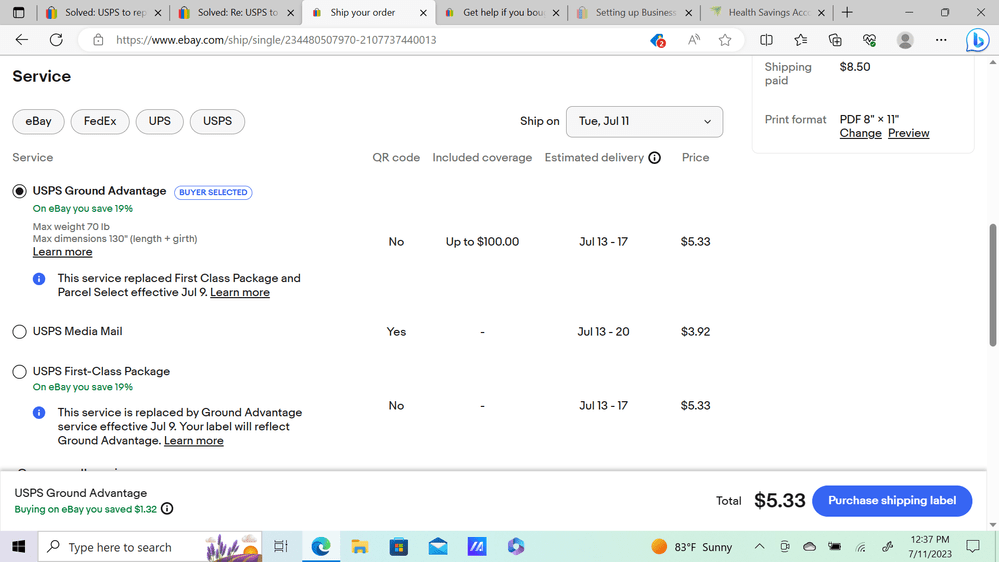Open Bing Copilot sidebar
The image size is (999, 562).
click(x=977, y=40)
